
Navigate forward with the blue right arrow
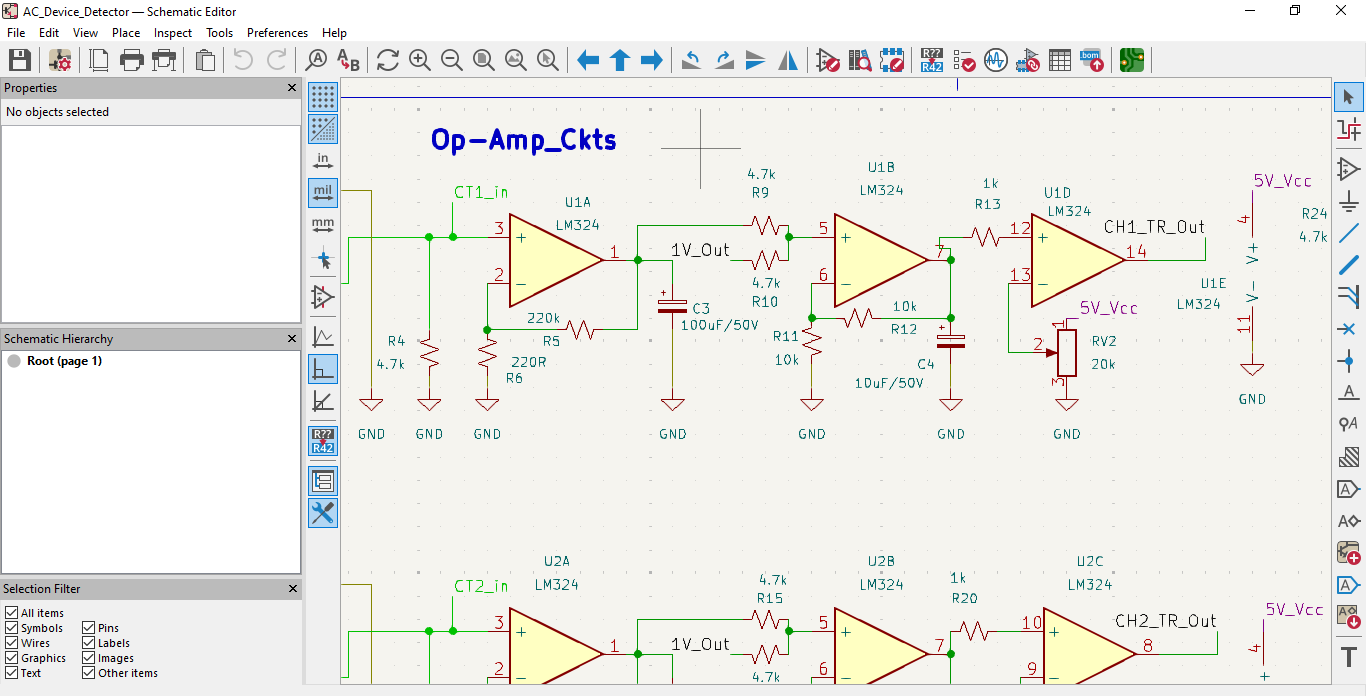652,60
